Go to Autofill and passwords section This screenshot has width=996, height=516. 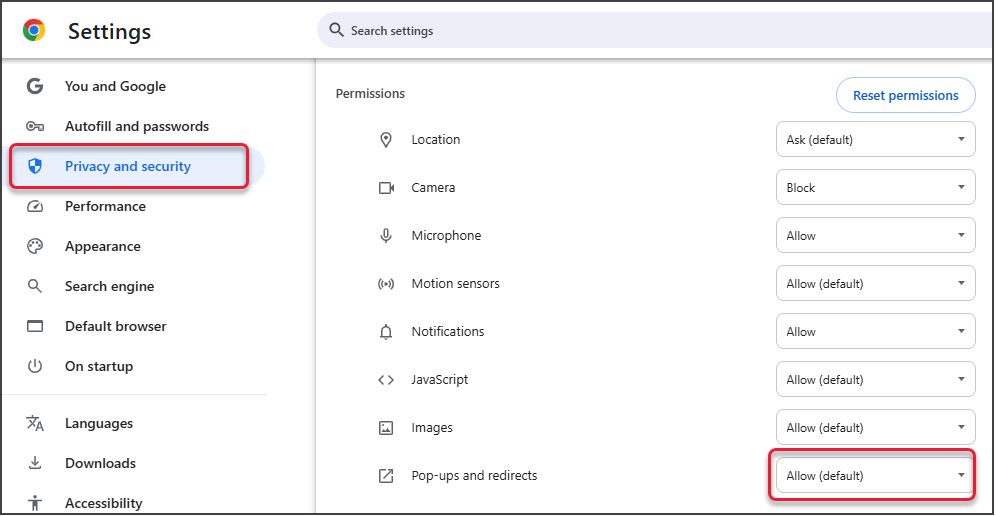point(137,127)
